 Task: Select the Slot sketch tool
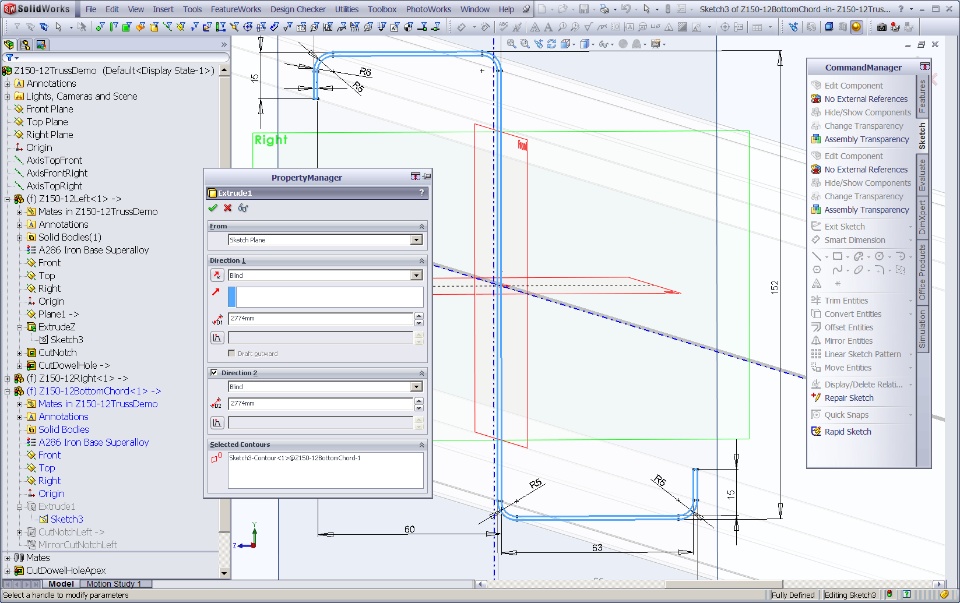click(x=858, y=256)
